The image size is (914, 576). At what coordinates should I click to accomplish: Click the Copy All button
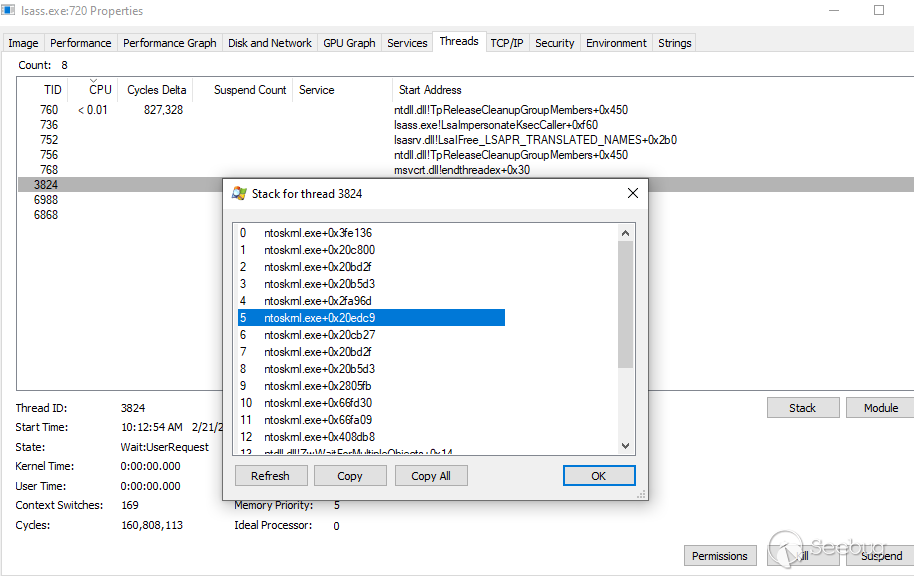[430, 476]
